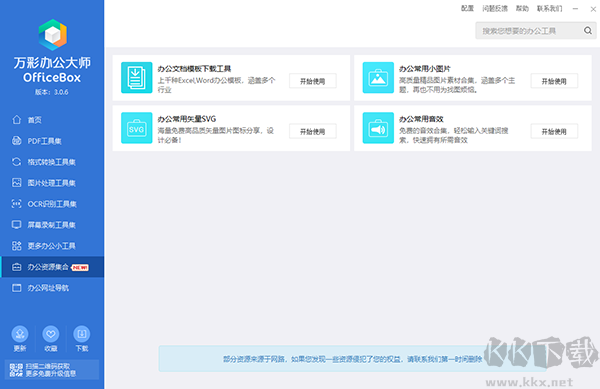
Task: Open 问题反馈 feedback link
Action: (x=495, y=8)
